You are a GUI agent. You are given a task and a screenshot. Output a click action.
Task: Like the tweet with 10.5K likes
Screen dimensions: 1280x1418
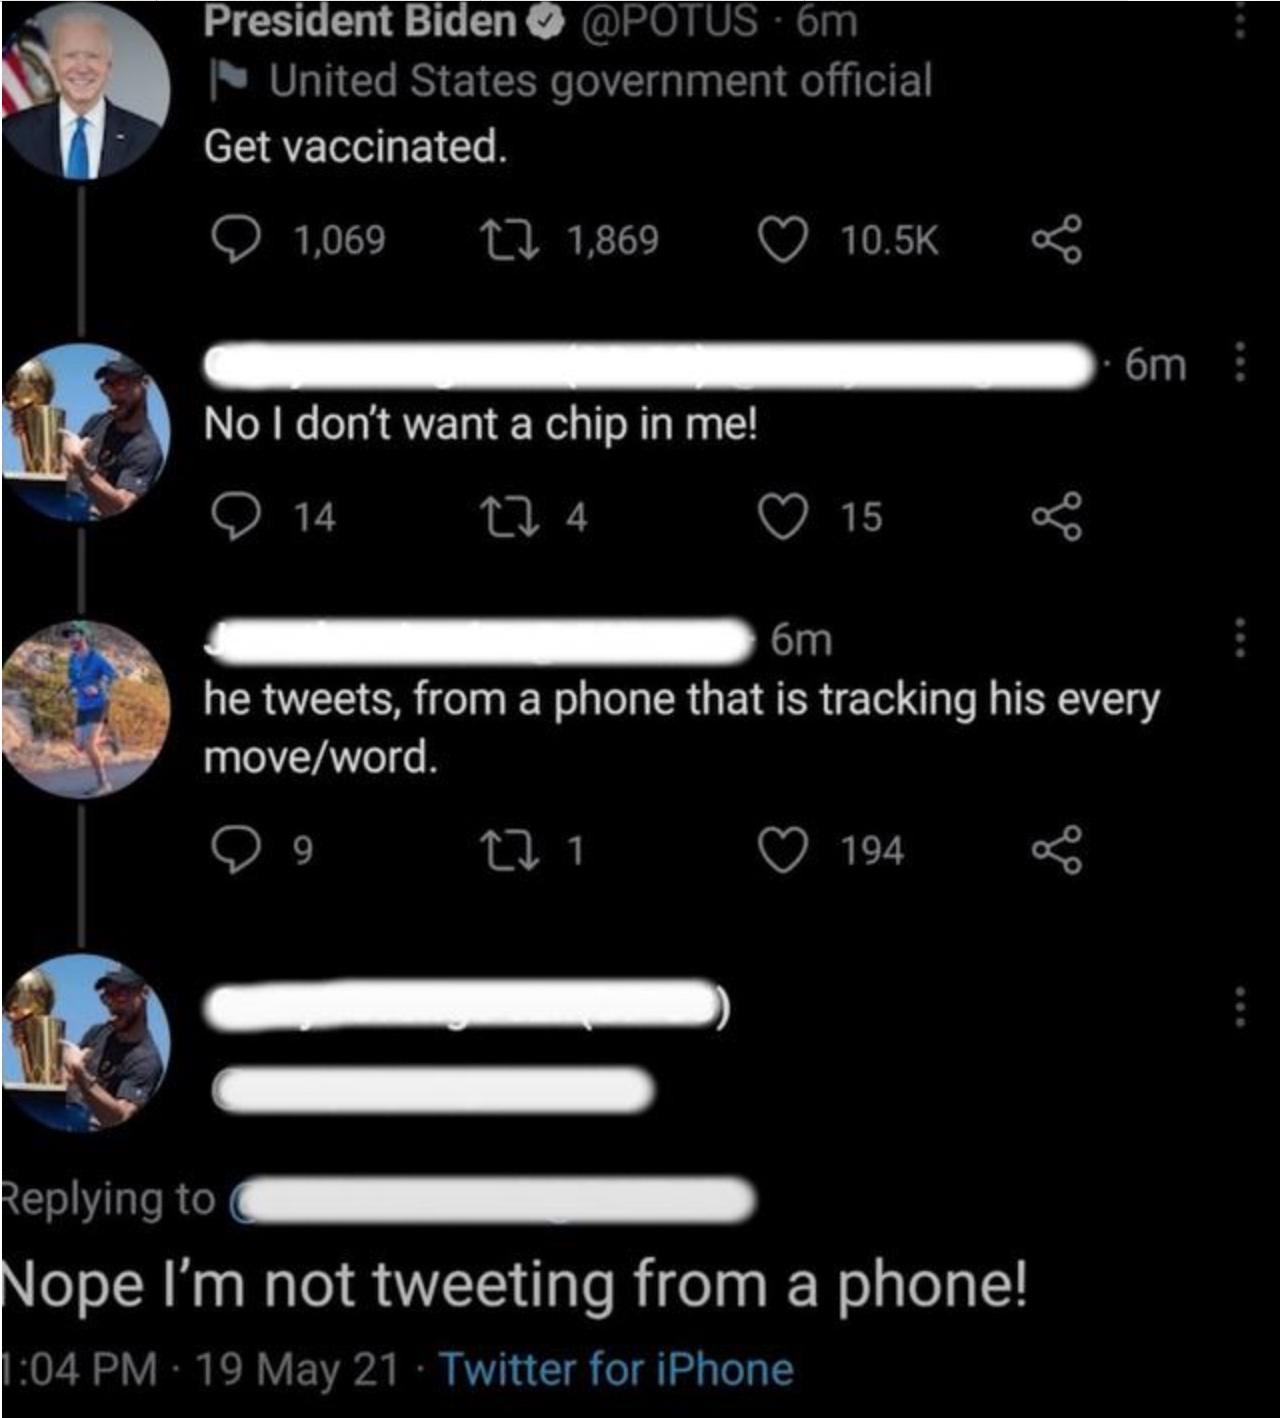point(782,240)
